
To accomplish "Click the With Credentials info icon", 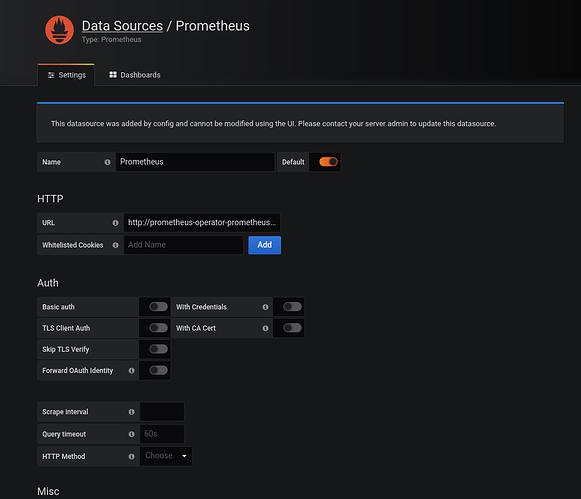I will tap(265, 307).
